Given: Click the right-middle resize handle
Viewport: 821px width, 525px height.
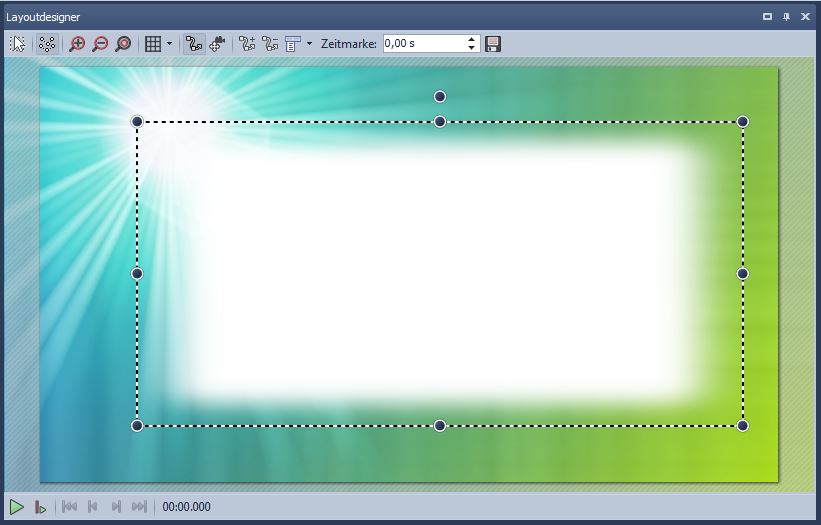Looking at the screenshot, I should [x=742, y=274].
